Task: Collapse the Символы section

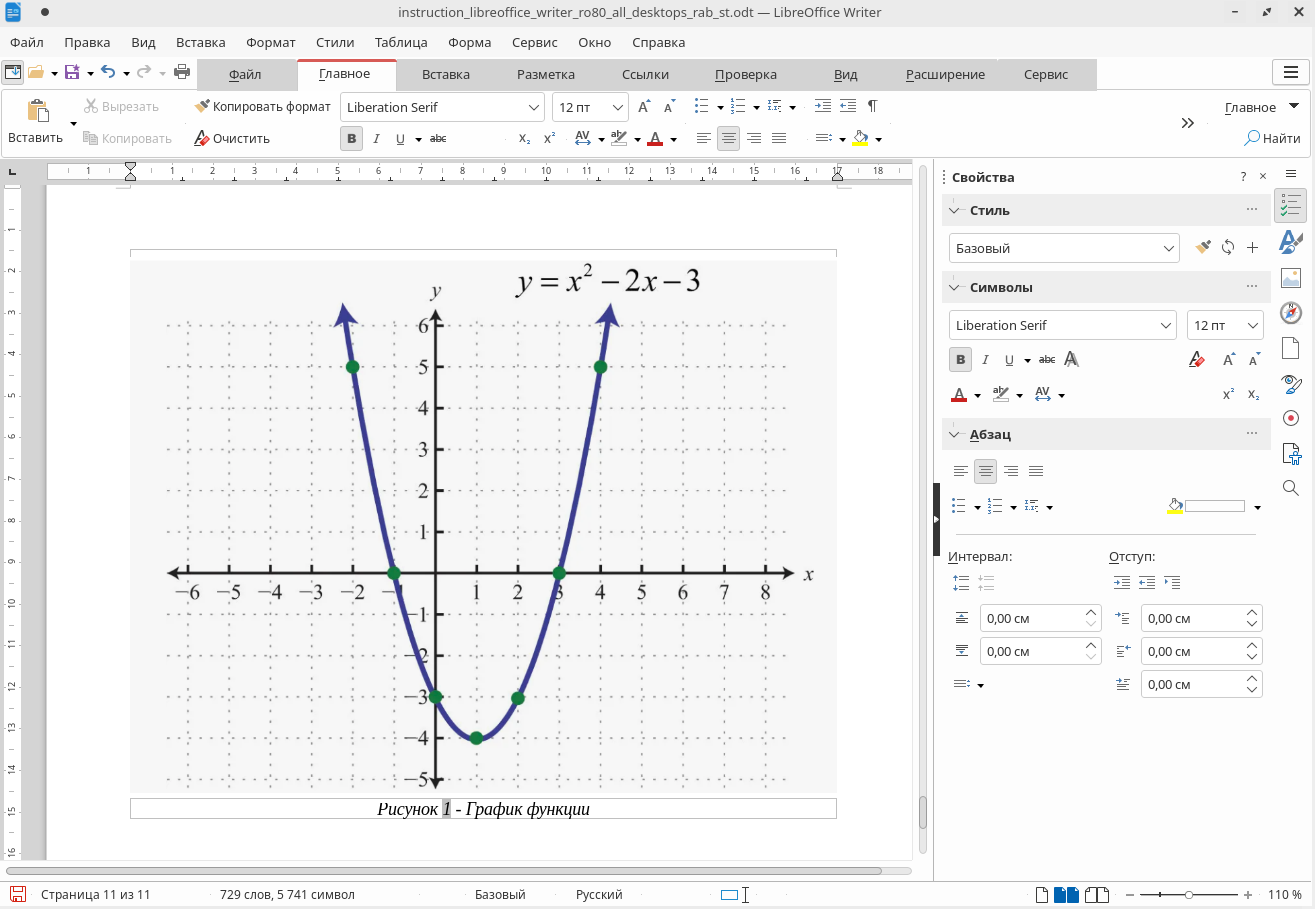Action: pyautogui.click(x=955, y=287)
